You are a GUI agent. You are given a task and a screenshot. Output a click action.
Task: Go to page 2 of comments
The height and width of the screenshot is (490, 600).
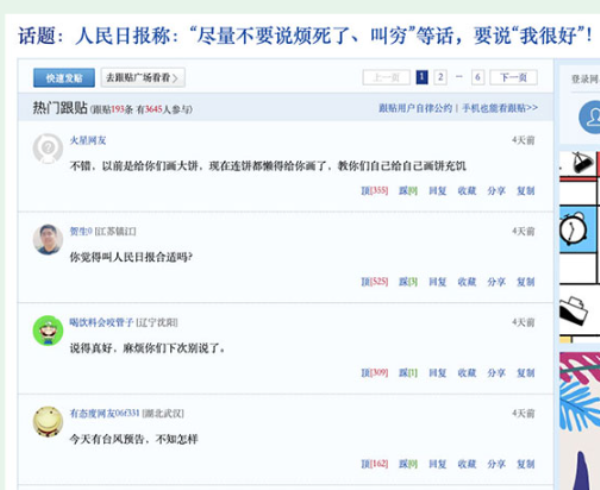(440, 78)
